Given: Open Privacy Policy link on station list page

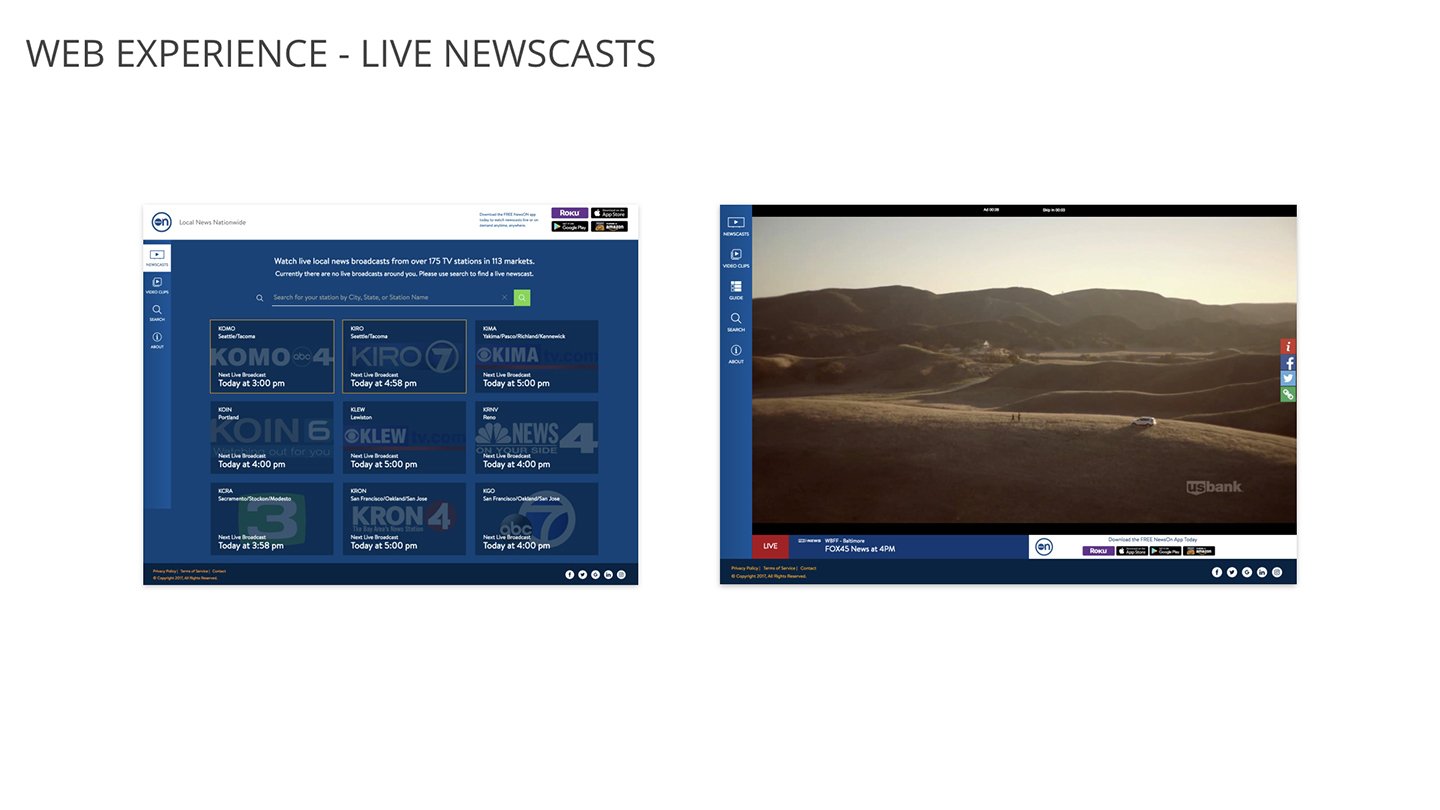Looking at the screenshot, I should [164, 571].
